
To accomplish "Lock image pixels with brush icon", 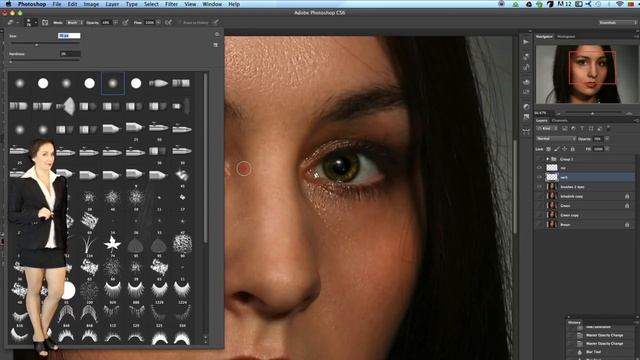I will [557, 149].
